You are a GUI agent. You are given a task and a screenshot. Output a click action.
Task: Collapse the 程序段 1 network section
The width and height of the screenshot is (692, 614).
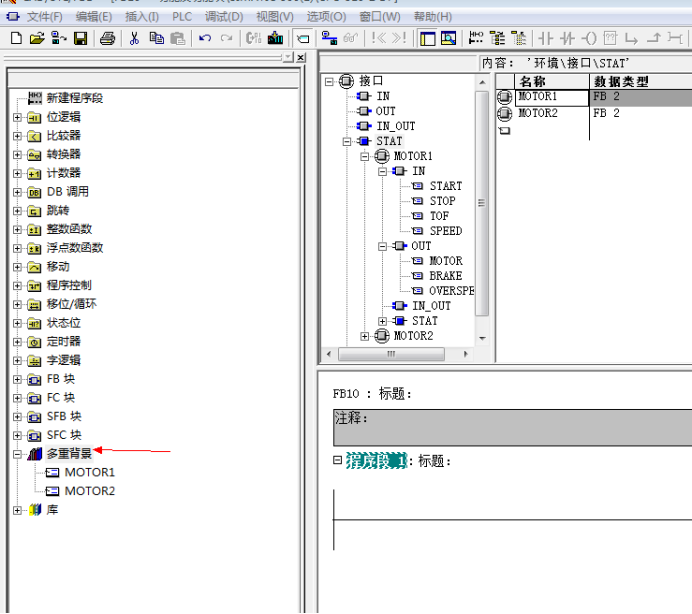(337, 460)
